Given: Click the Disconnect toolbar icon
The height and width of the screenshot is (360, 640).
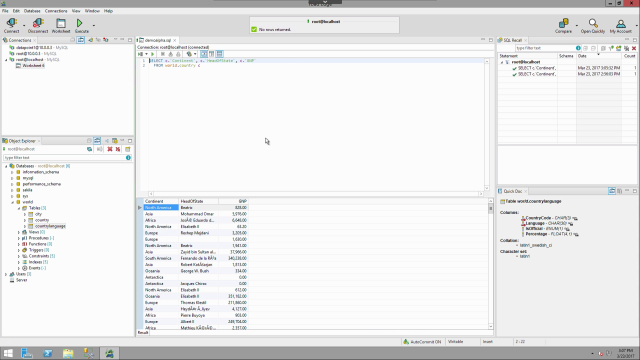Looking at the screenshot, I should (38, 25).
